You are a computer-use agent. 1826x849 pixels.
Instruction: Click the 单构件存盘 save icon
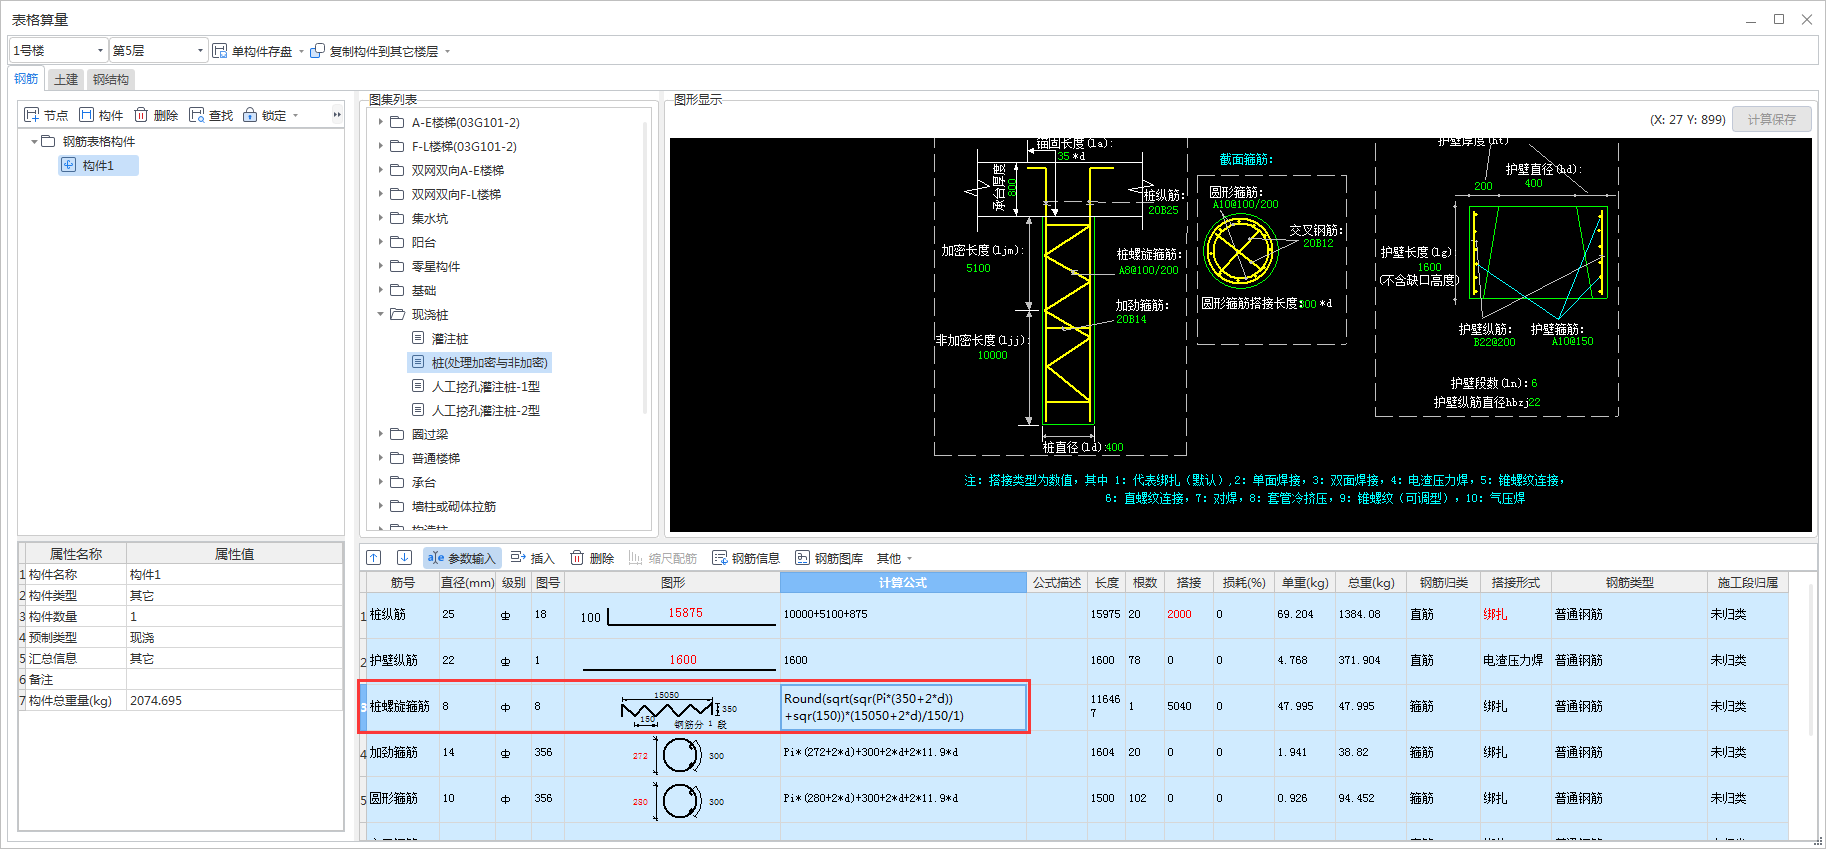click(x=219, y=51)
